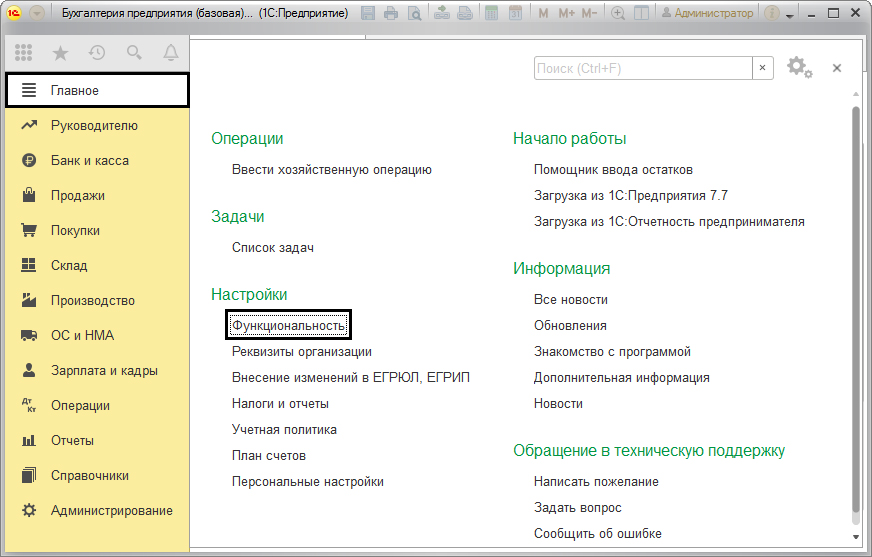Click the save diskette icon in title bar
This screenshot has width=872, height=557.
point(368,14)
